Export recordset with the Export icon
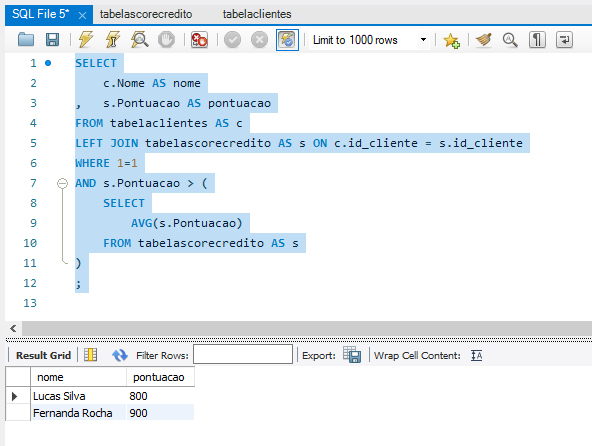 [352, 355]
